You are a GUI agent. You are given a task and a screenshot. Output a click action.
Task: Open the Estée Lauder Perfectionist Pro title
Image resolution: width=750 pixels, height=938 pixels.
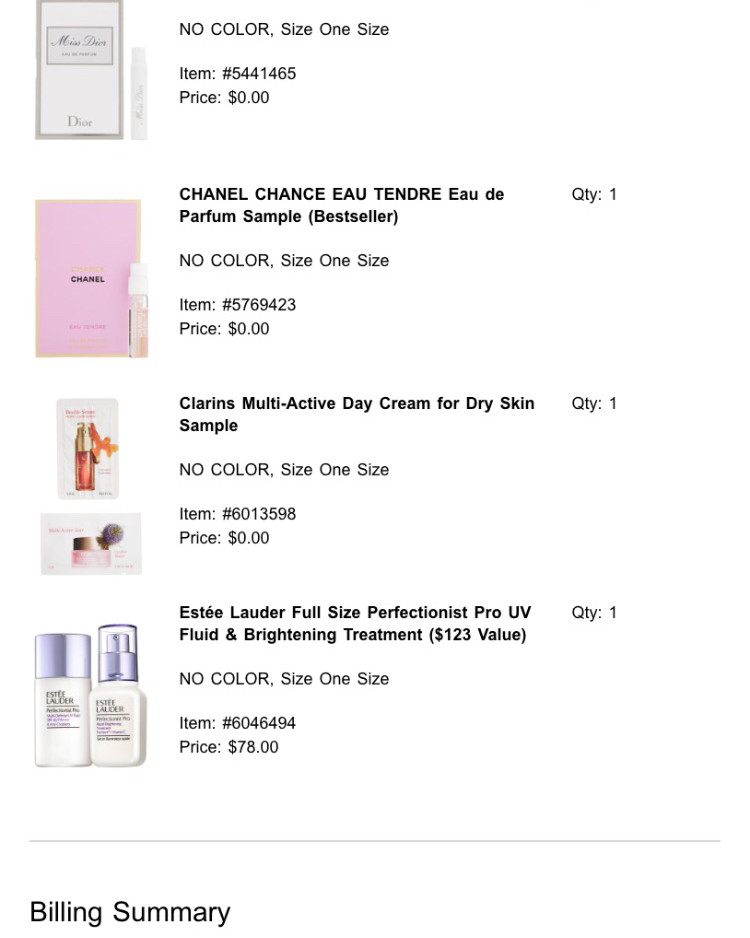pos(355,623)
